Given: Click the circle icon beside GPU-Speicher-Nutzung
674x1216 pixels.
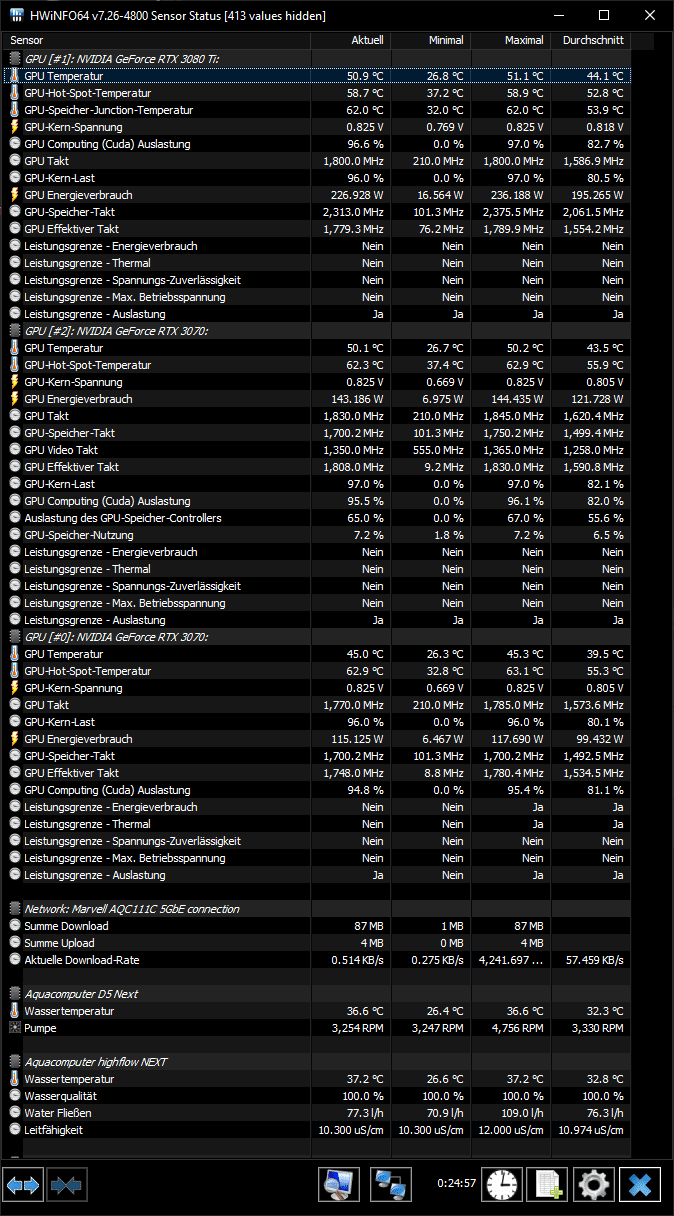Looking at the screenshot, I should 15,535.
